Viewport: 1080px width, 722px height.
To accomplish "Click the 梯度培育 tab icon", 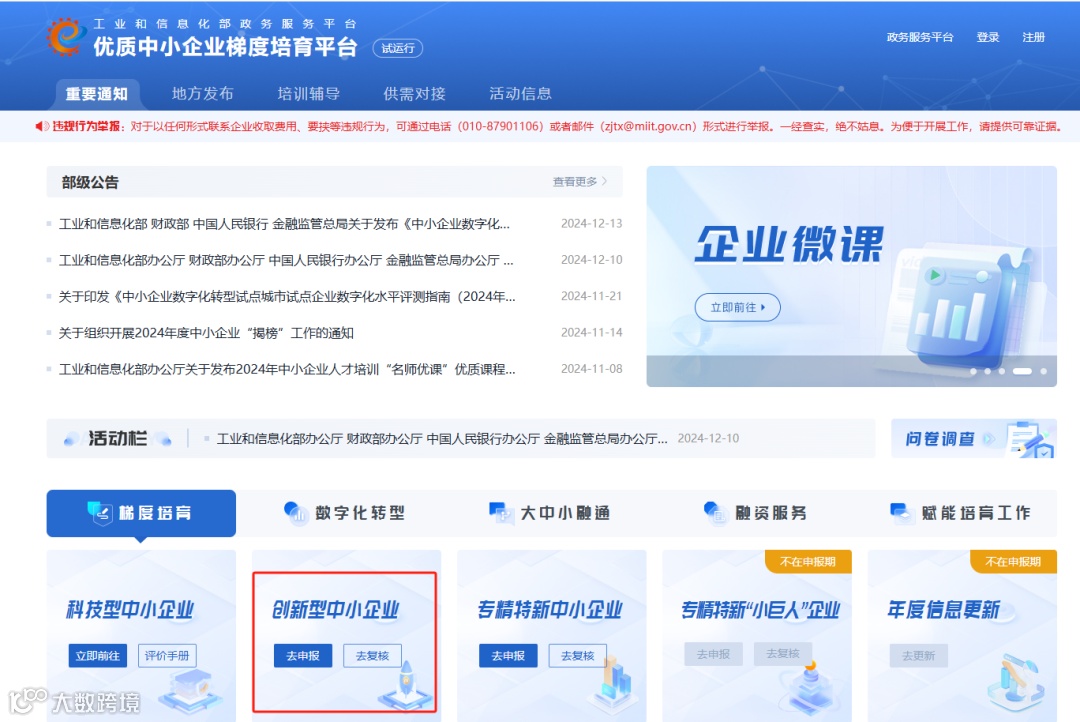I will pos(100,513).
